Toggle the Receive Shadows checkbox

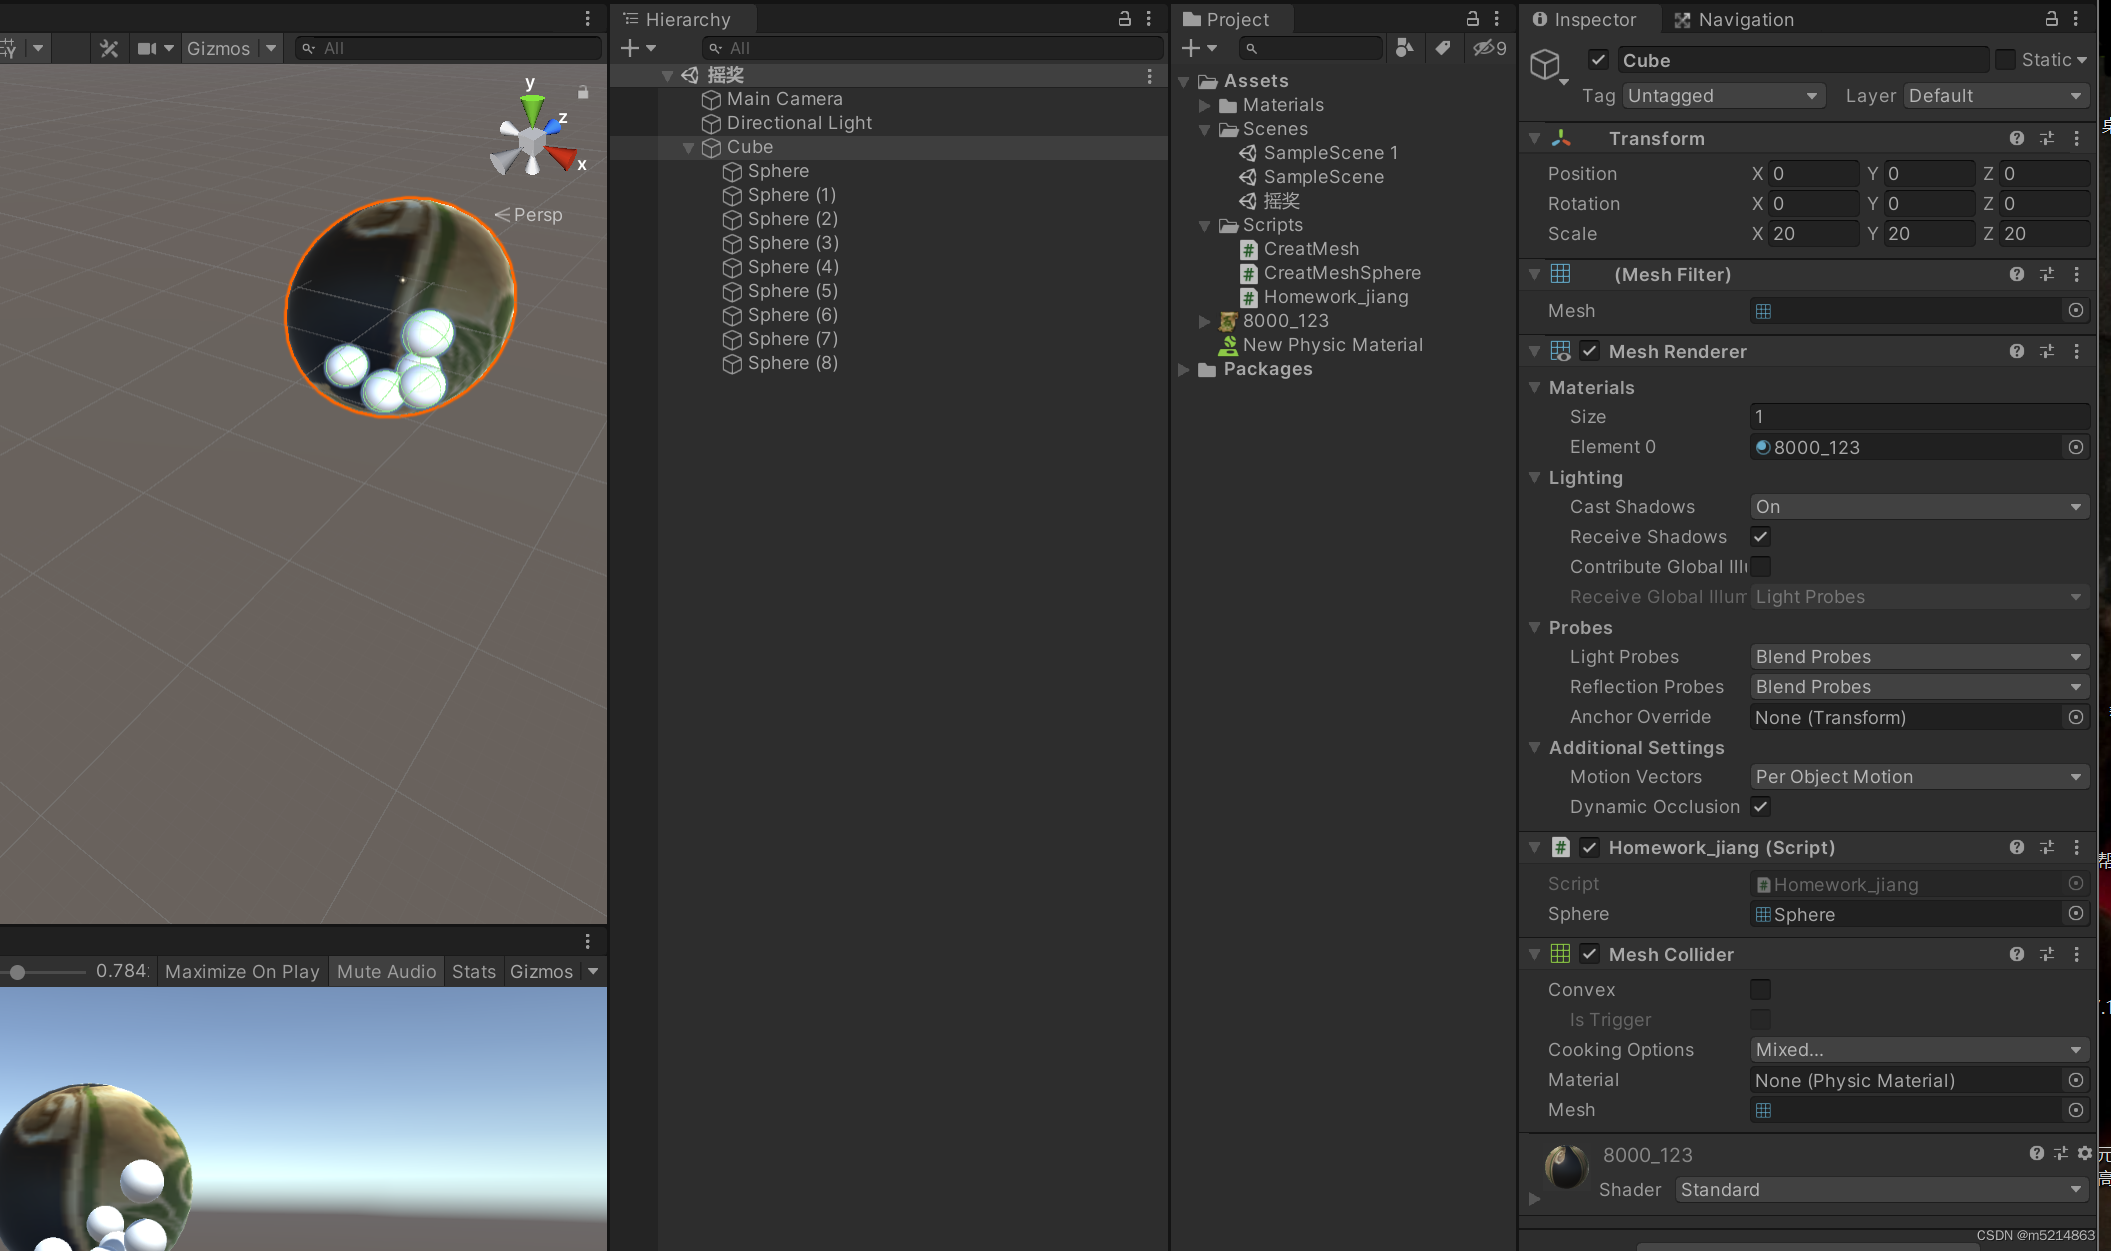click(1760, 537)
